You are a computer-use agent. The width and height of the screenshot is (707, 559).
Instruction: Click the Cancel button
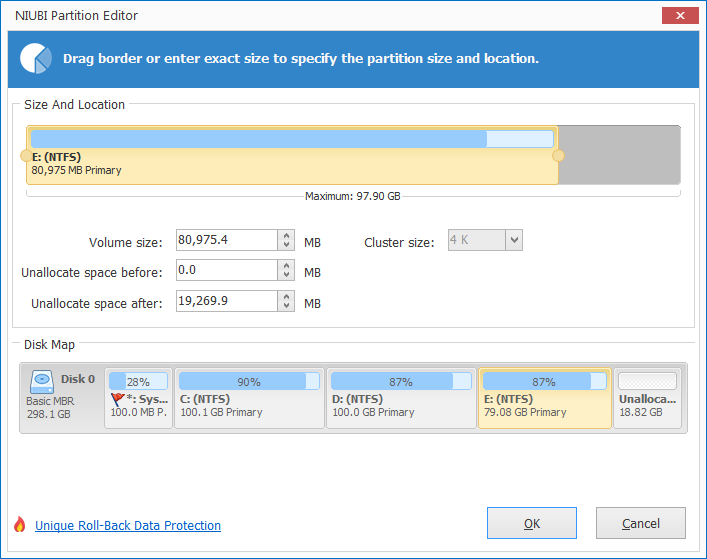pyautogui.click(x=641, y=523)
